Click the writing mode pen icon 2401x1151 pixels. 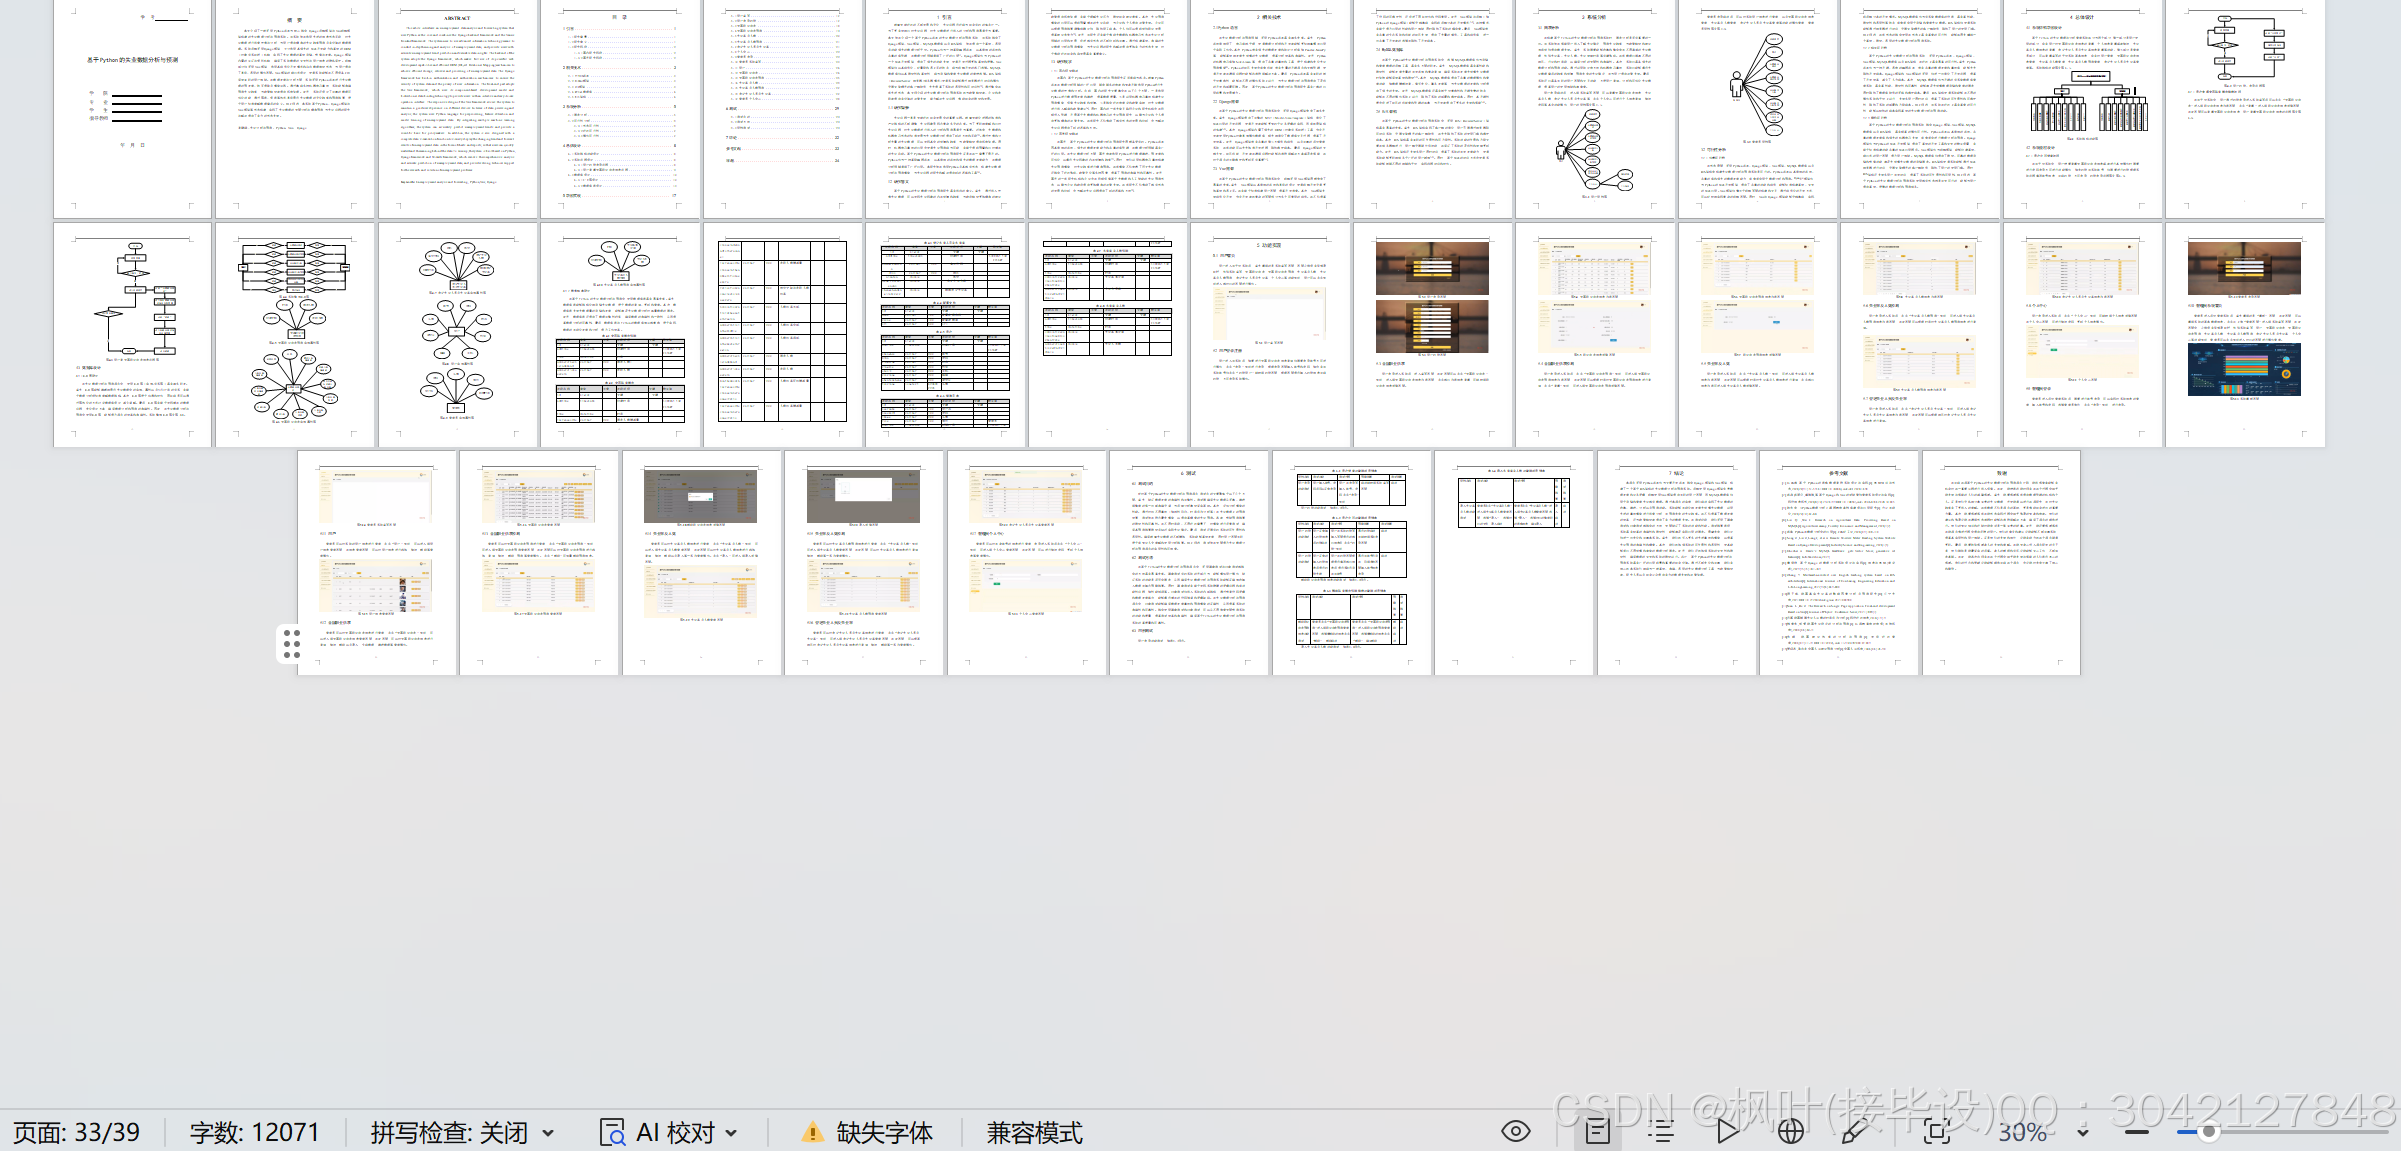point(1853,1131)
